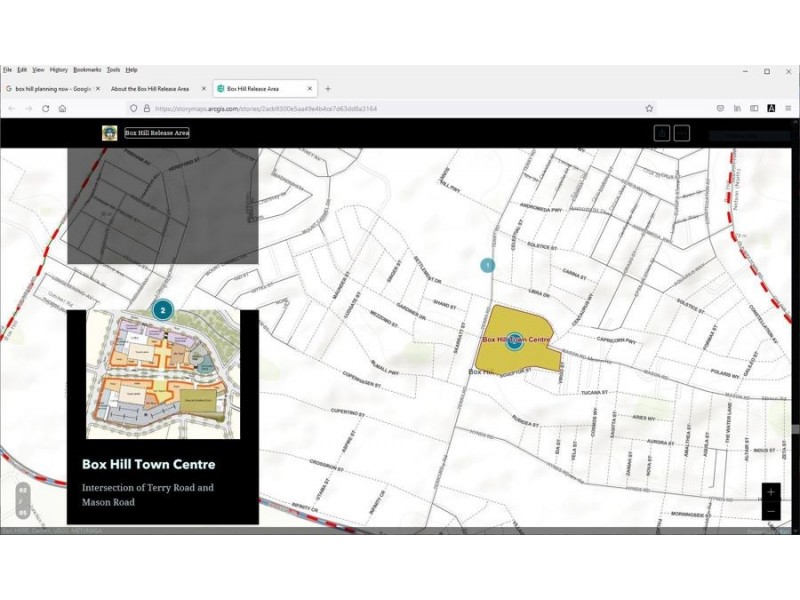
Task: Click map marker number 2
Action: coord(163,310)
